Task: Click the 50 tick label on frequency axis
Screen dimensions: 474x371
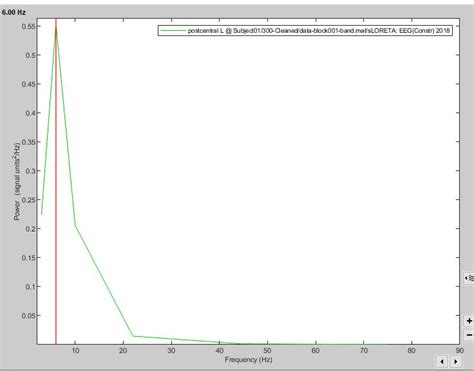Action: click(x=267, y=350)
